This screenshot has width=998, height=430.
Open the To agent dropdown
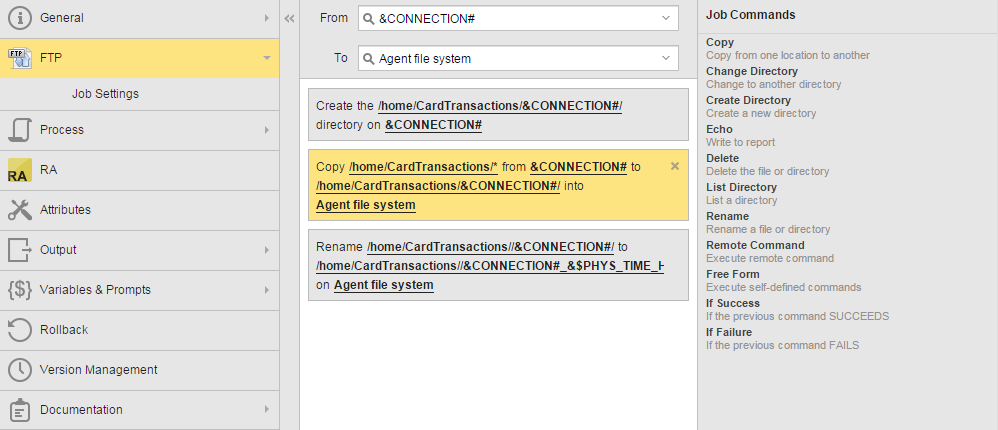point(667,58)
